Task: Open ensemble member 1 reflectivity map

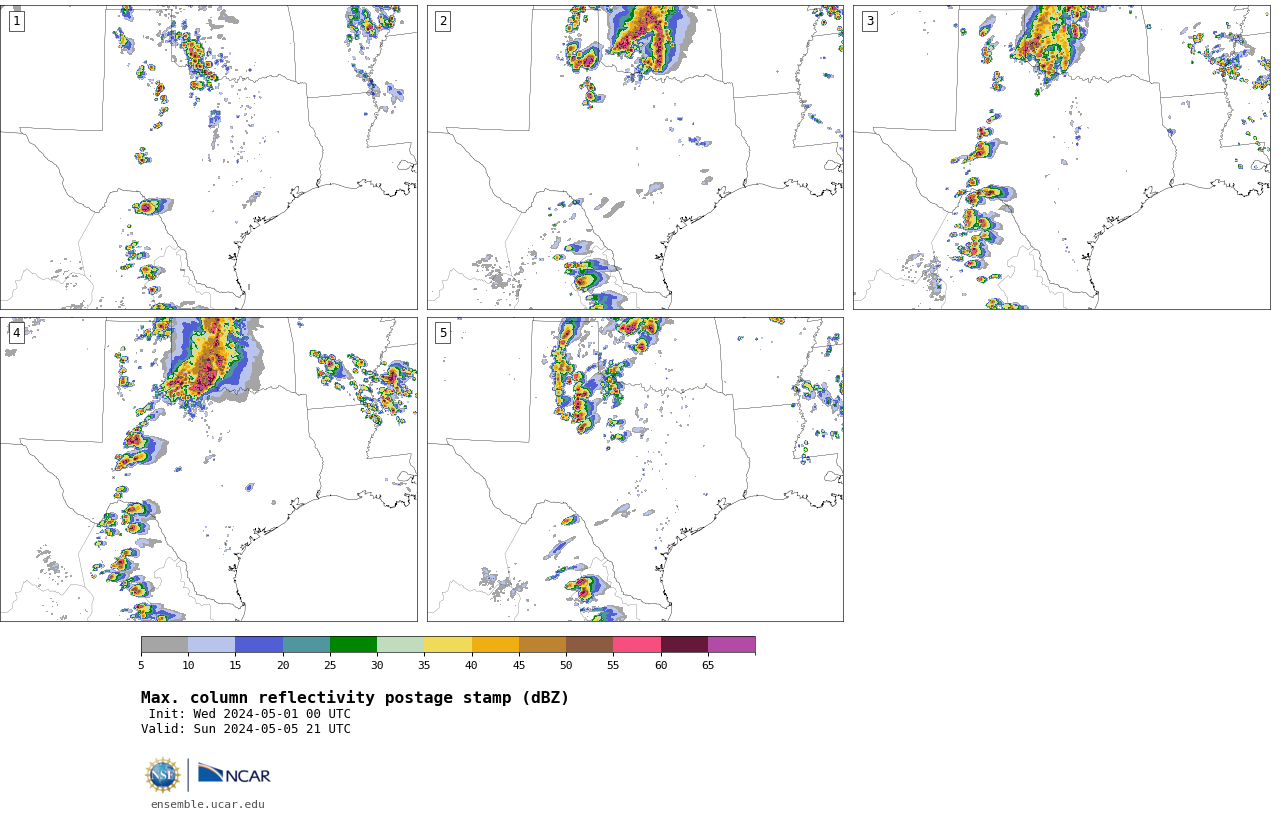Action: pyautogui.click(x=208, y=157)
